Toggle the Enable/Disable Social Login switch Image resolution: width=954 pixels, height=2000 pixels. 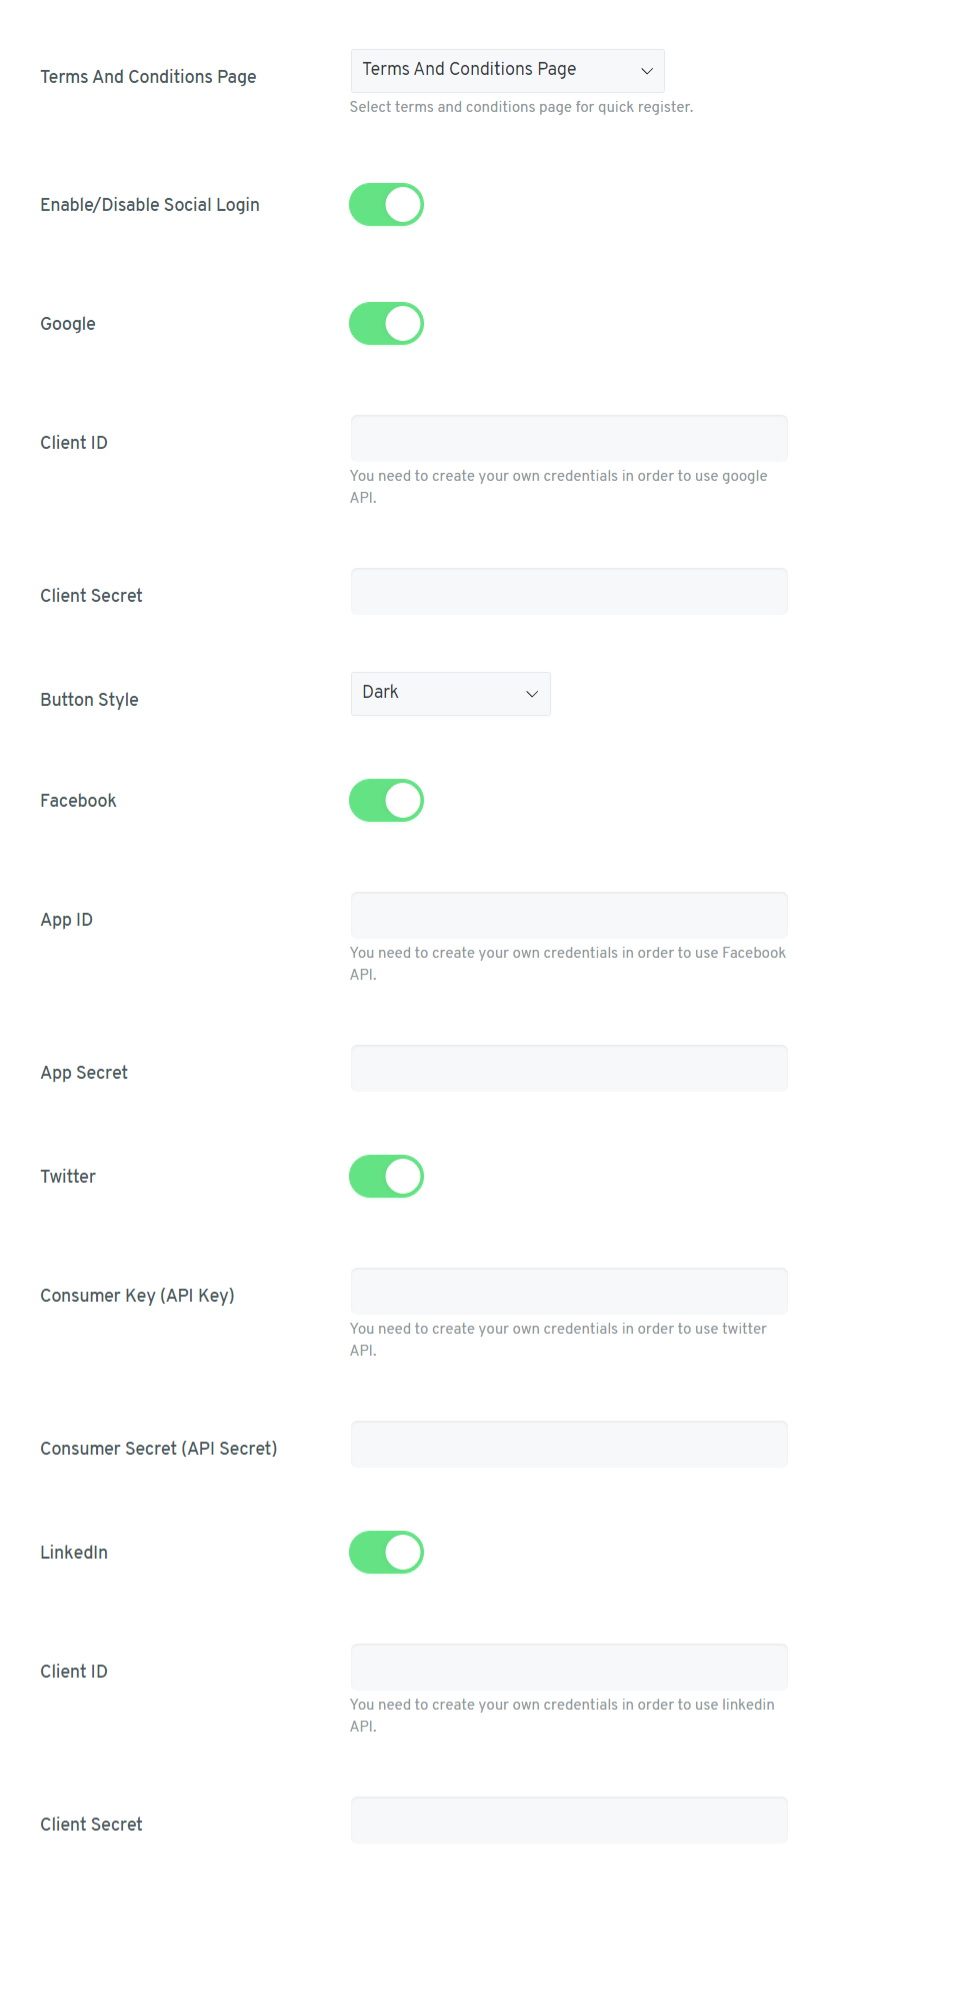coord(386,204)
